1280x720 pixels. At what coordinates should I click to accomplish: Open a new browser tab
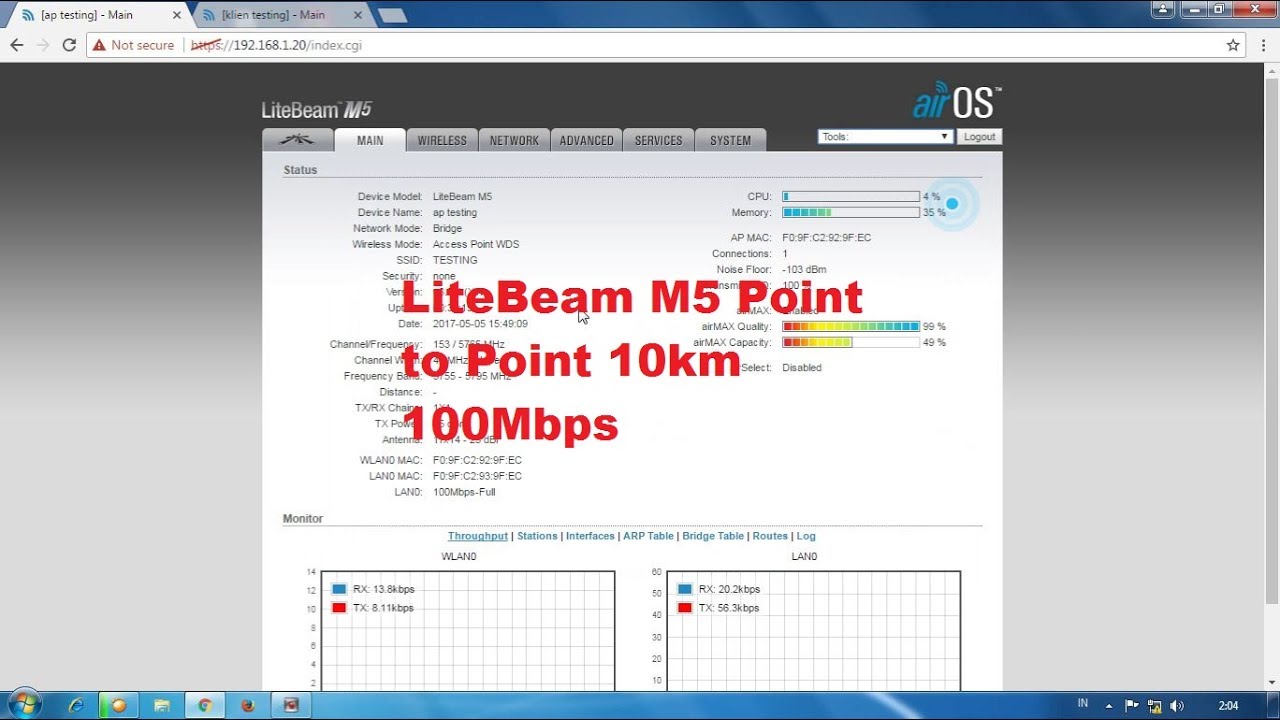click(x=392, y=15)
